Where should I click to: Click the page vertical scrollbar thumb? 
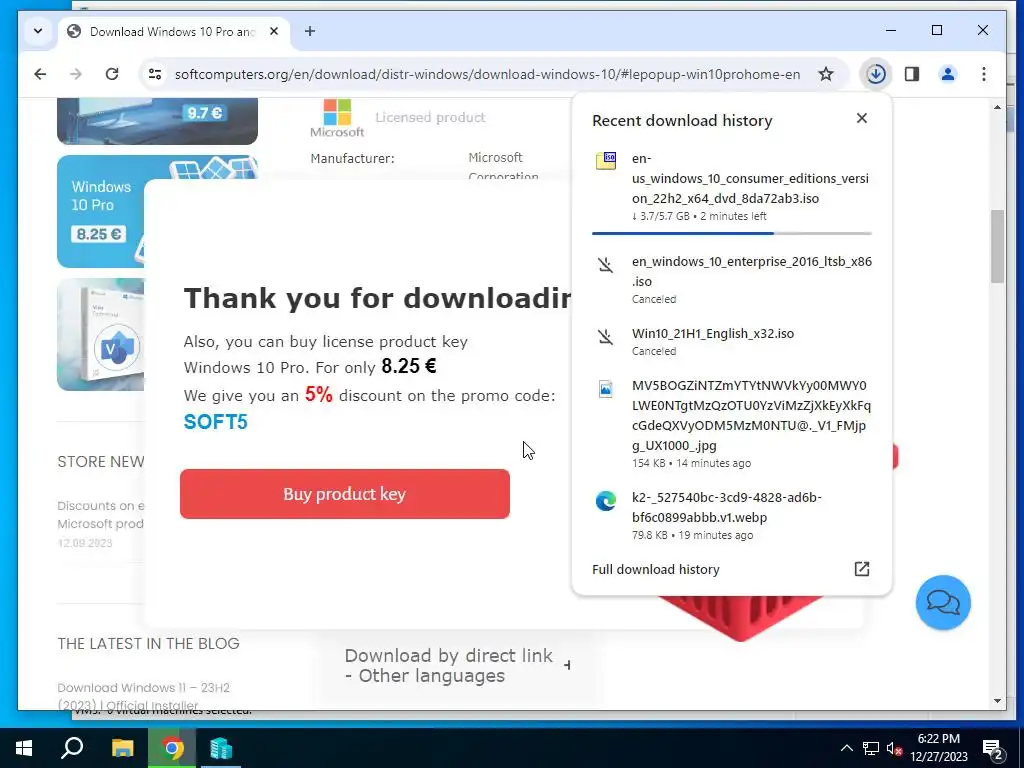click(x=997, y=246)
